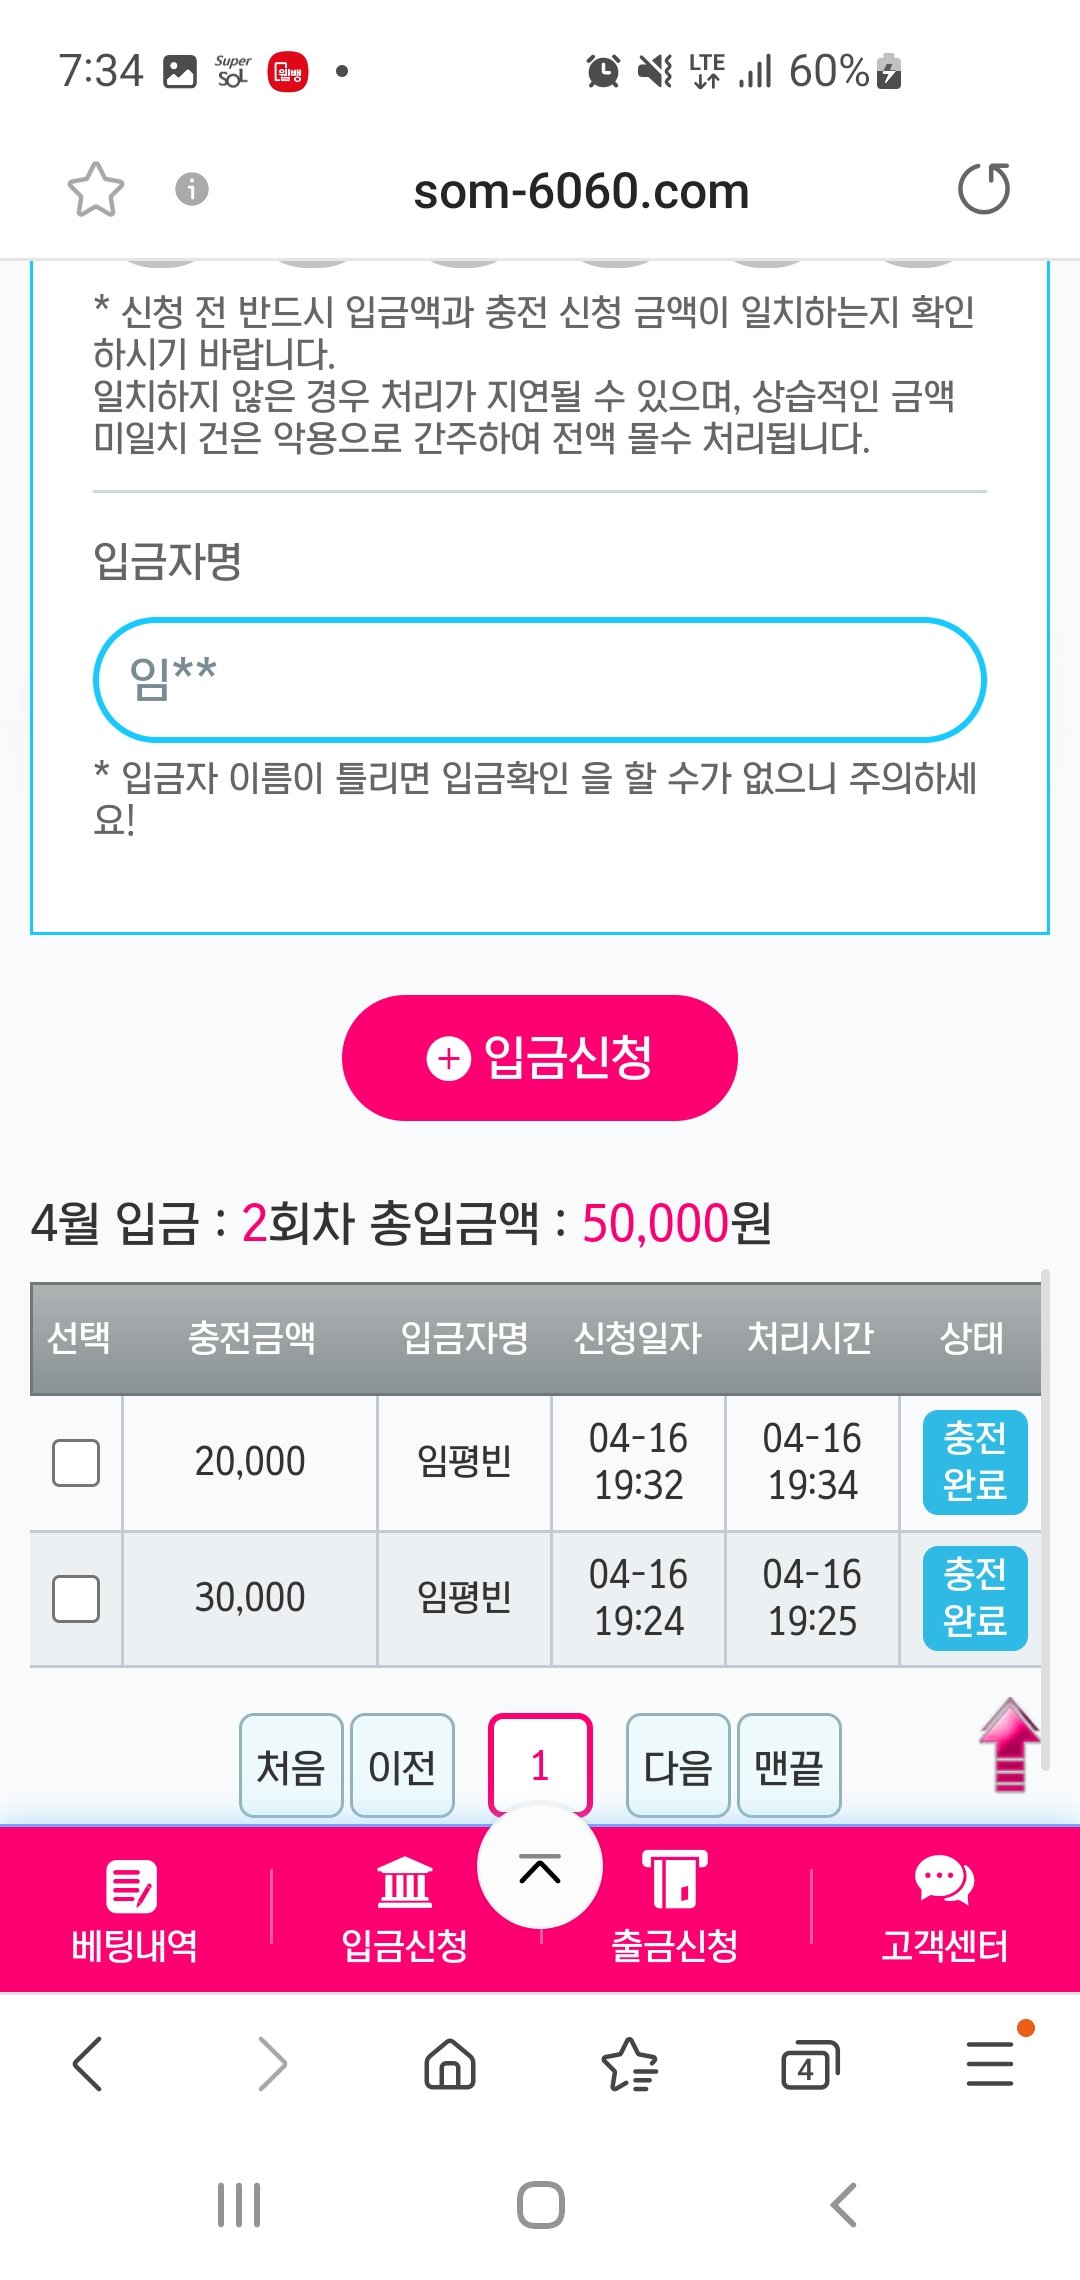Open browser tabs switcher

(809, 2065)
